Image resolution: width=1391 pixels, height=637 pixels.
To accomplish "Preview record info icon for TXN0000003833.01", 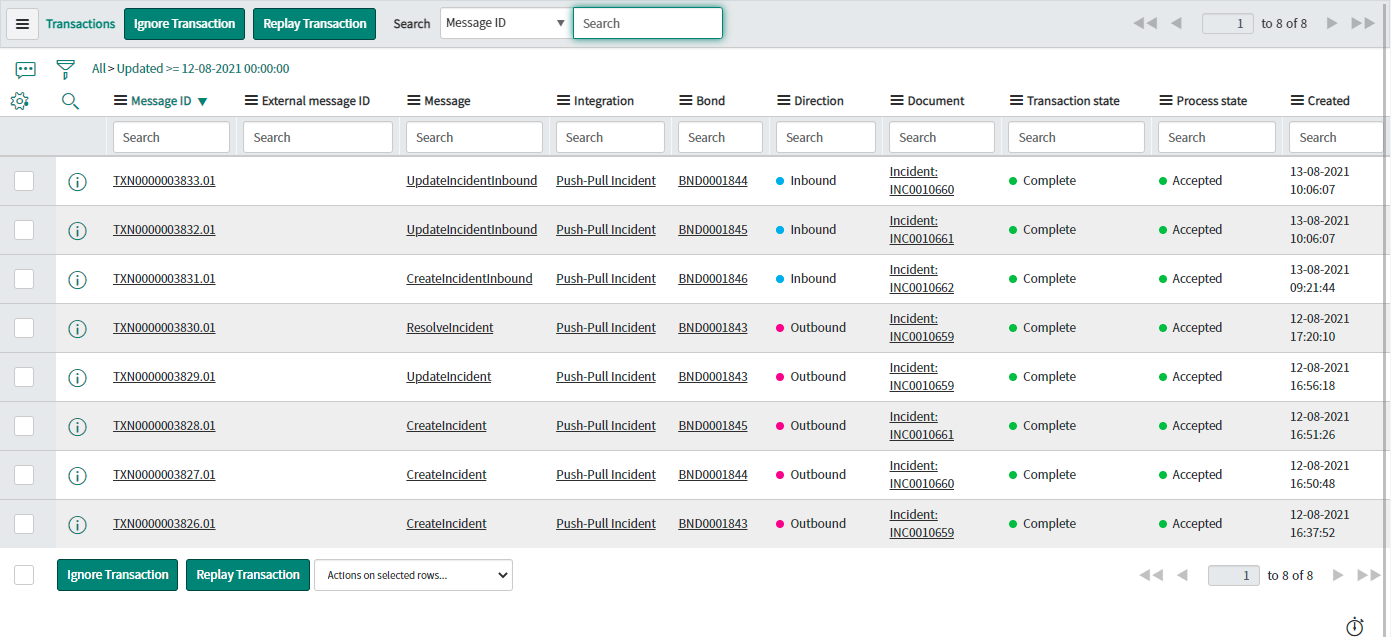I will [77, 182].
